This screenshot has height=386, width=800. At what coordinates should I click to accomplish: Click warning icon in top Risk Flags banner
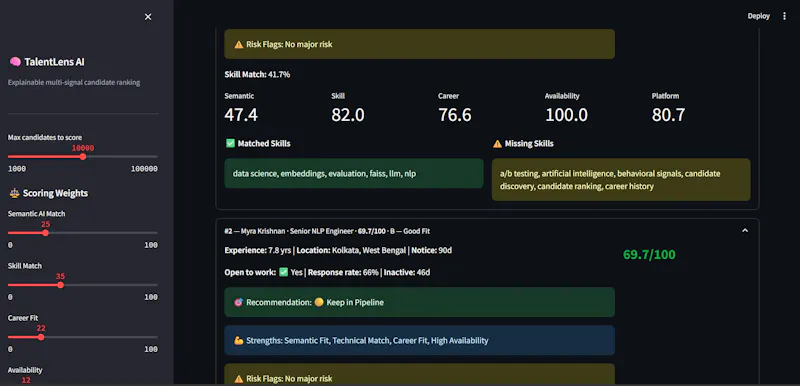pyautogui.click(x=238, y=44)
